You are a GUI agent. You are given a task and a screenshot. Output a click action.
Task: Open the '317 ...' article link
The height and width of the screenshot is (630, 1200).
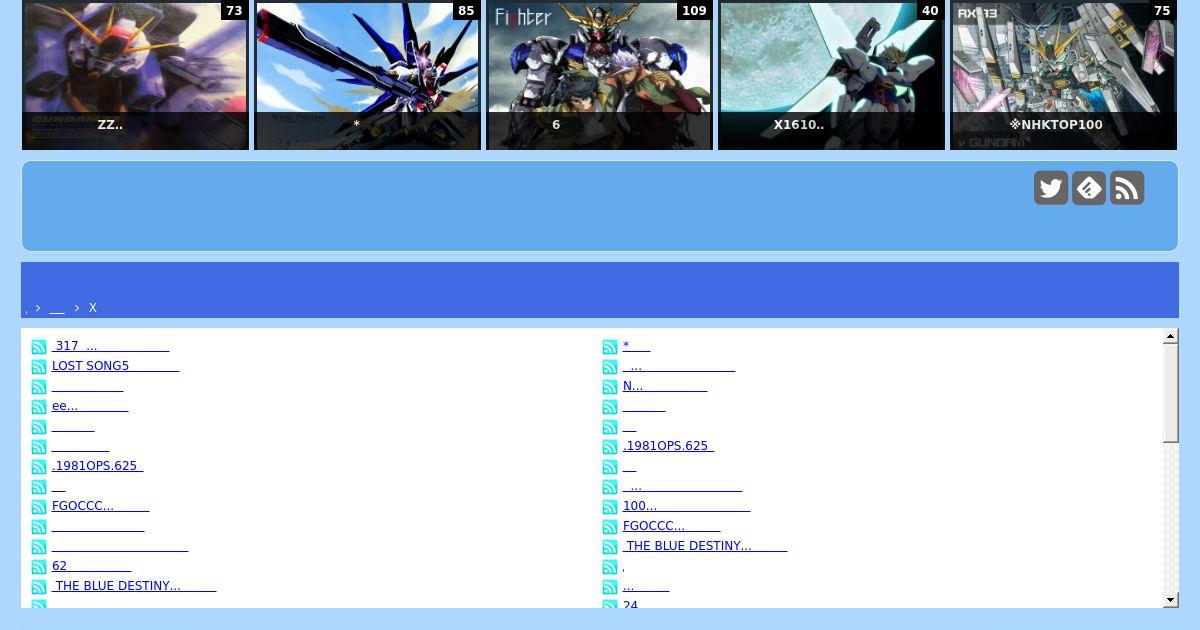pyautogui.click(x=110, y=346)
